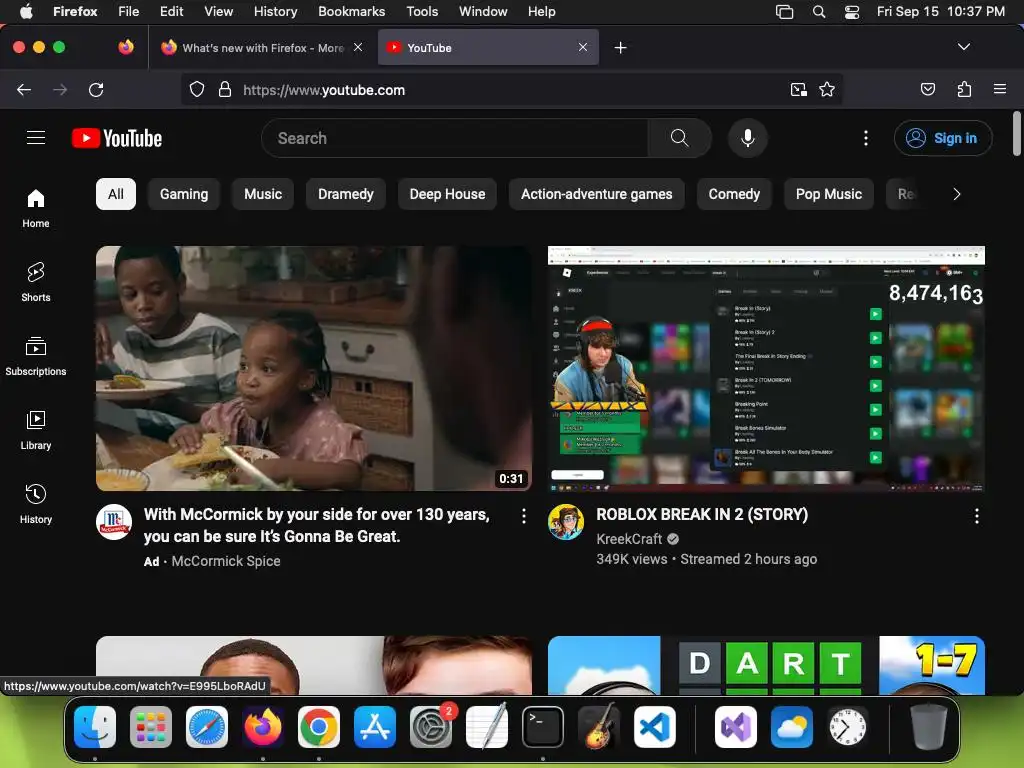The width and height of the screenshot is (1024, 768).
Task: Open the Firefox File menu
Action: coord(128,11)
